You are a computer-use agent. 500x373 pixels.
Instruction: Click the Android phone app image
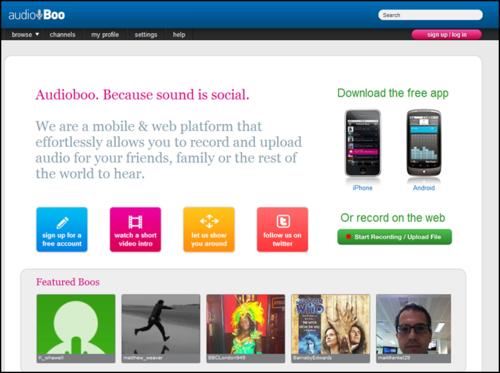point(424,143)
